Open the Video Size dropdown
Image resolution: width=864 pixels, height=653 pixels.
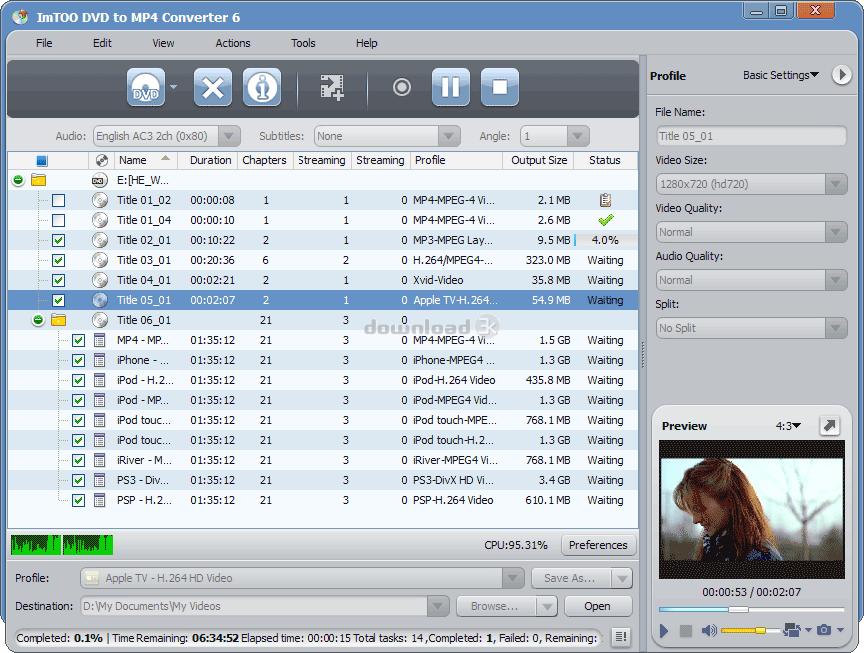tap(835, 184)
